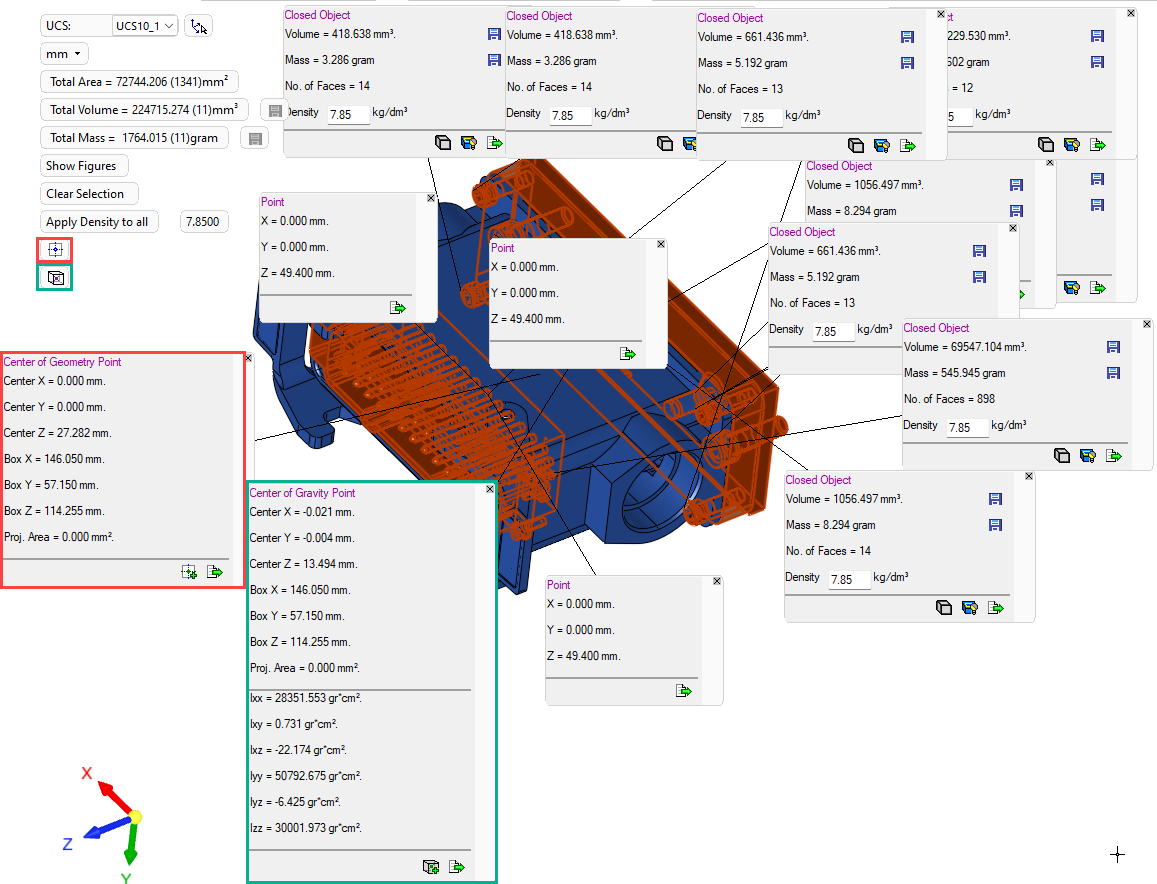Click export arrow in Center of Geometry panel

tap(214, 572)
